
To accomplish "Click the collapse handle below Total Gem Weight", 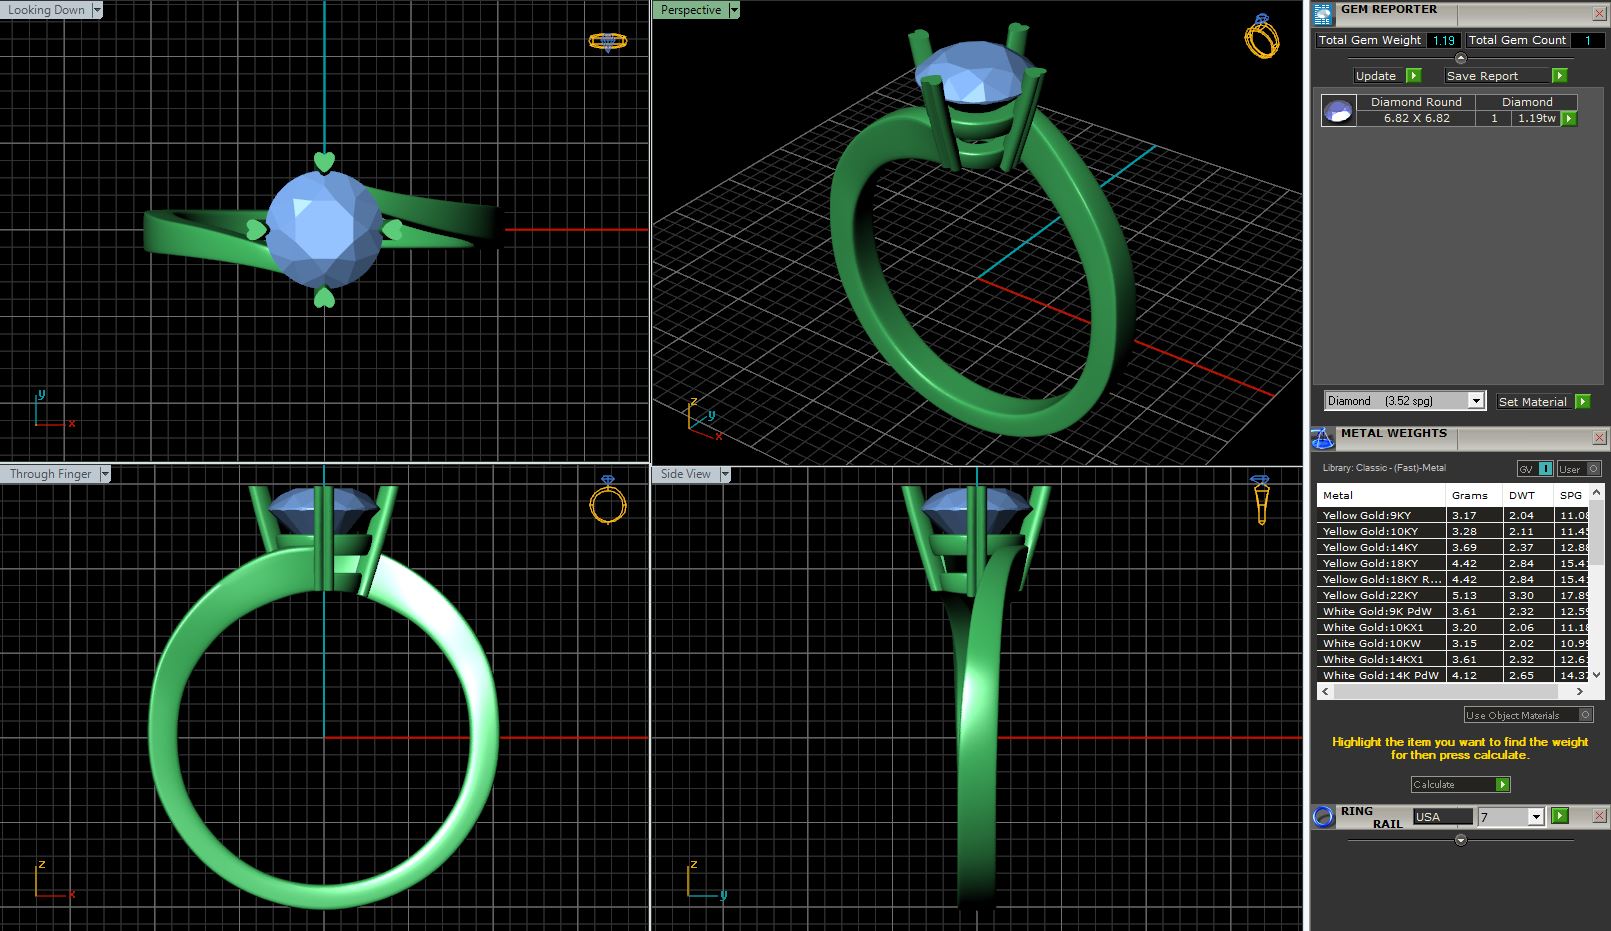I will (1460, 58).
